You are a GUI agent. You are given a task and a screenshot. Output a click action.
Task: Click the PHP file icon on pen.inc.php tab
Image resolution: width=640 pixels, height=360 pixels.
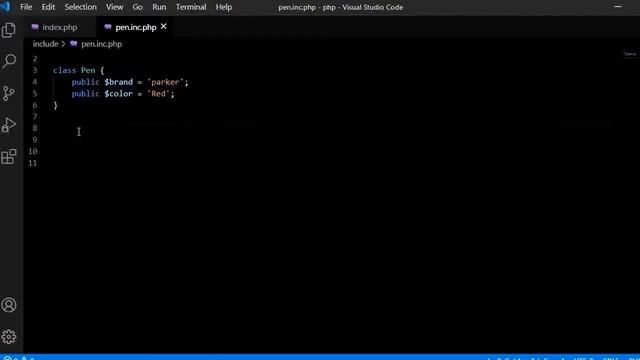(108, 27)
